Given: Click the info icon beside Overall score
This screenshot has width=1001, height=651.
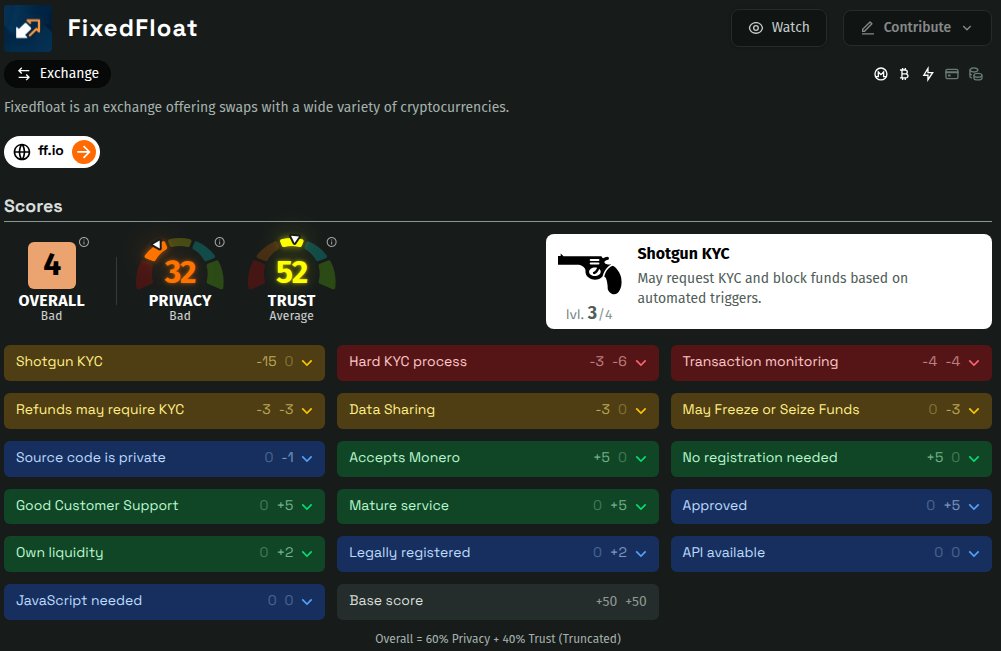Looking at the screenshot, I should 84,242.
